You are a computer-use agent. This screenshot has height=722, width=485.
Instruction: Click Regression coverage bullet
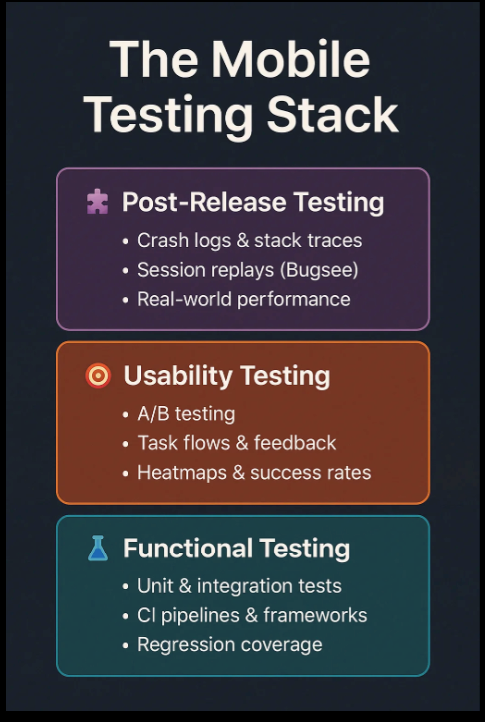(229, 644)
